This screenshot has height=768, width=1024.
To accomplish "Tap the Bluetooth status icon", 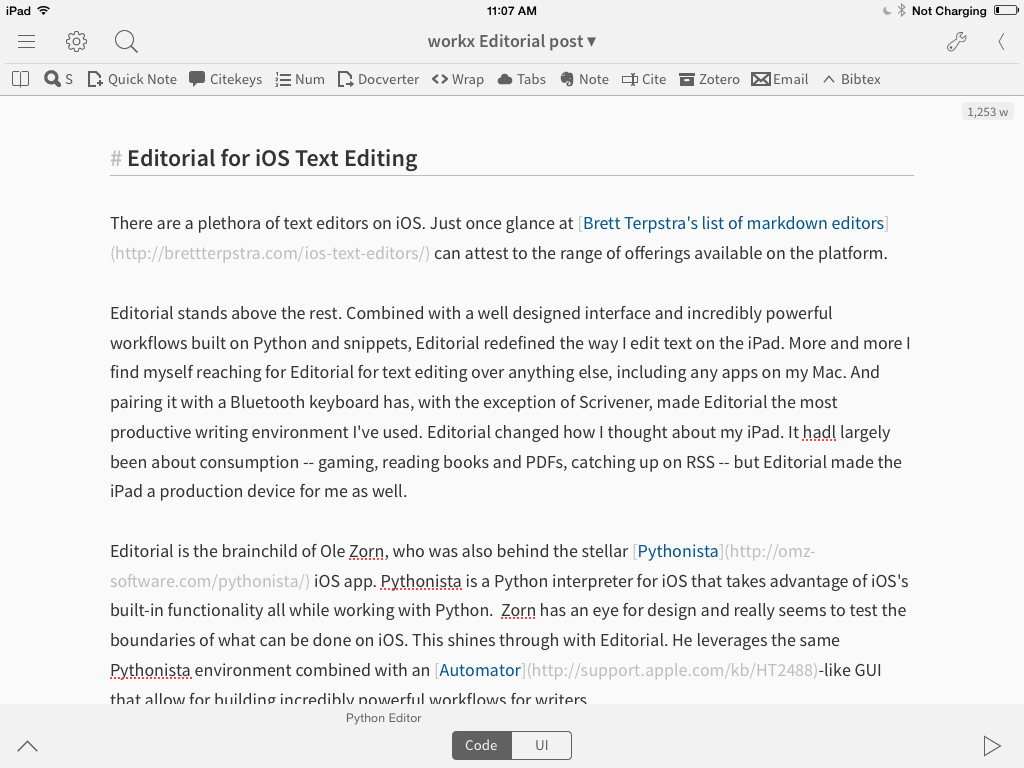I will pos(901,10).
